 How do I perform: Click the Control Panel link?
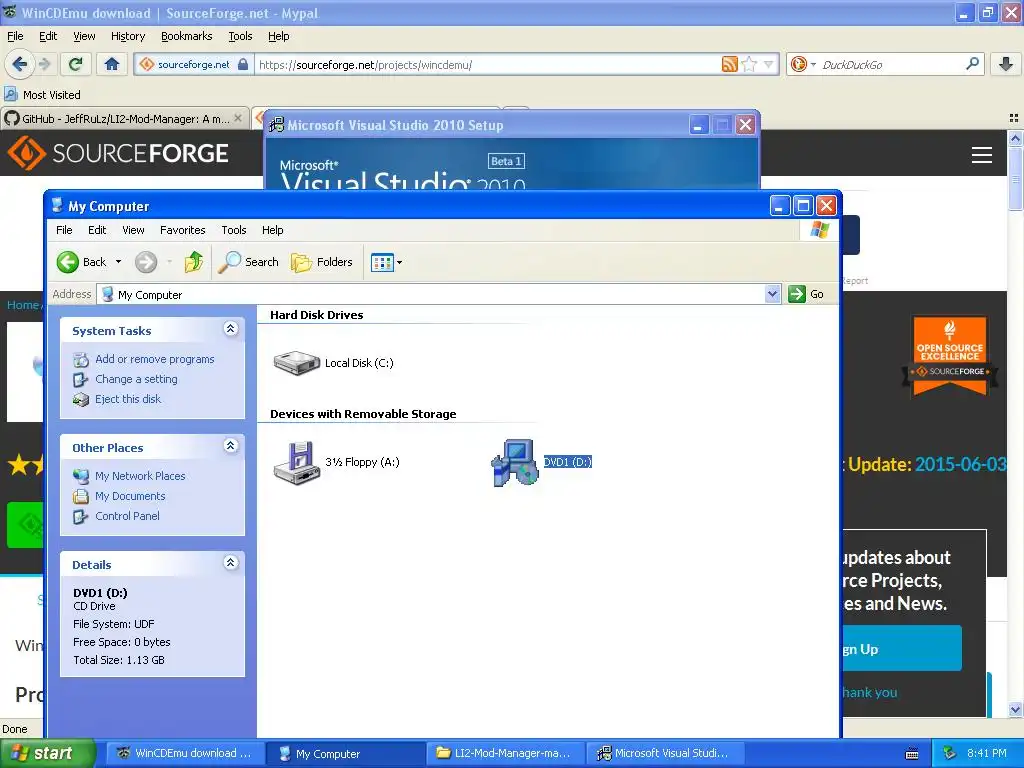click(127, 516)
